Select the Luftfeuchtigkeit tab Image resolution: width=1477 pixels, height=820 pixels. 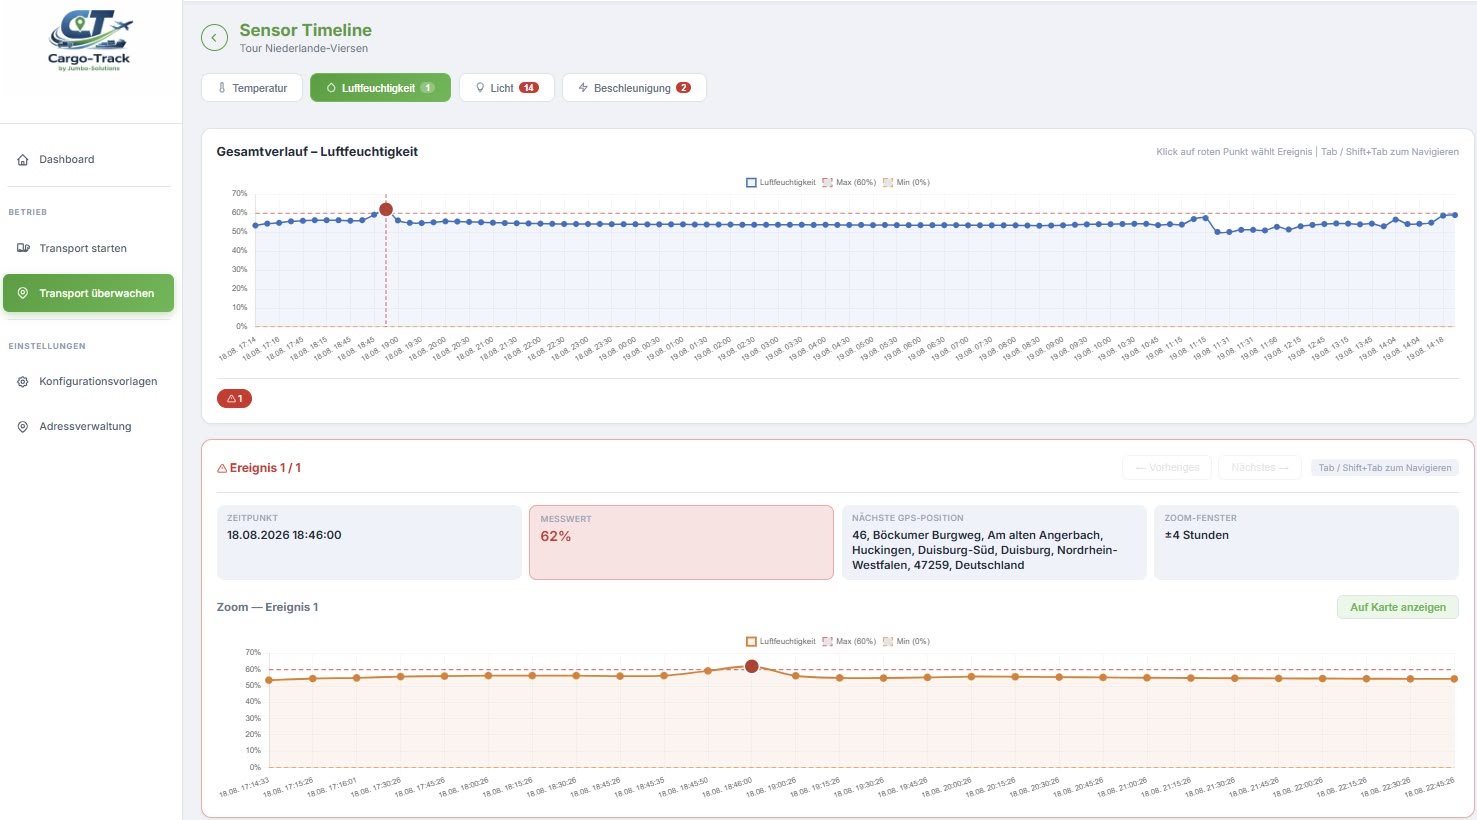pyautogui.click(x=380, y=88)
